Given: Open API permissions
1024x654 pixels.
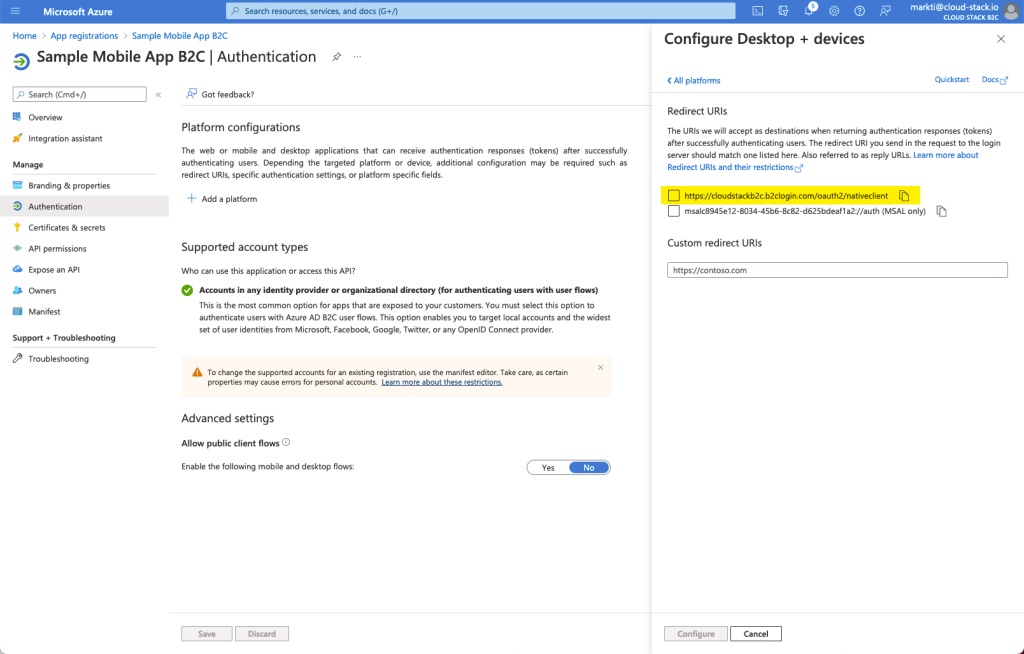Looking at the screenshot, I should click(x=57, y=248).
